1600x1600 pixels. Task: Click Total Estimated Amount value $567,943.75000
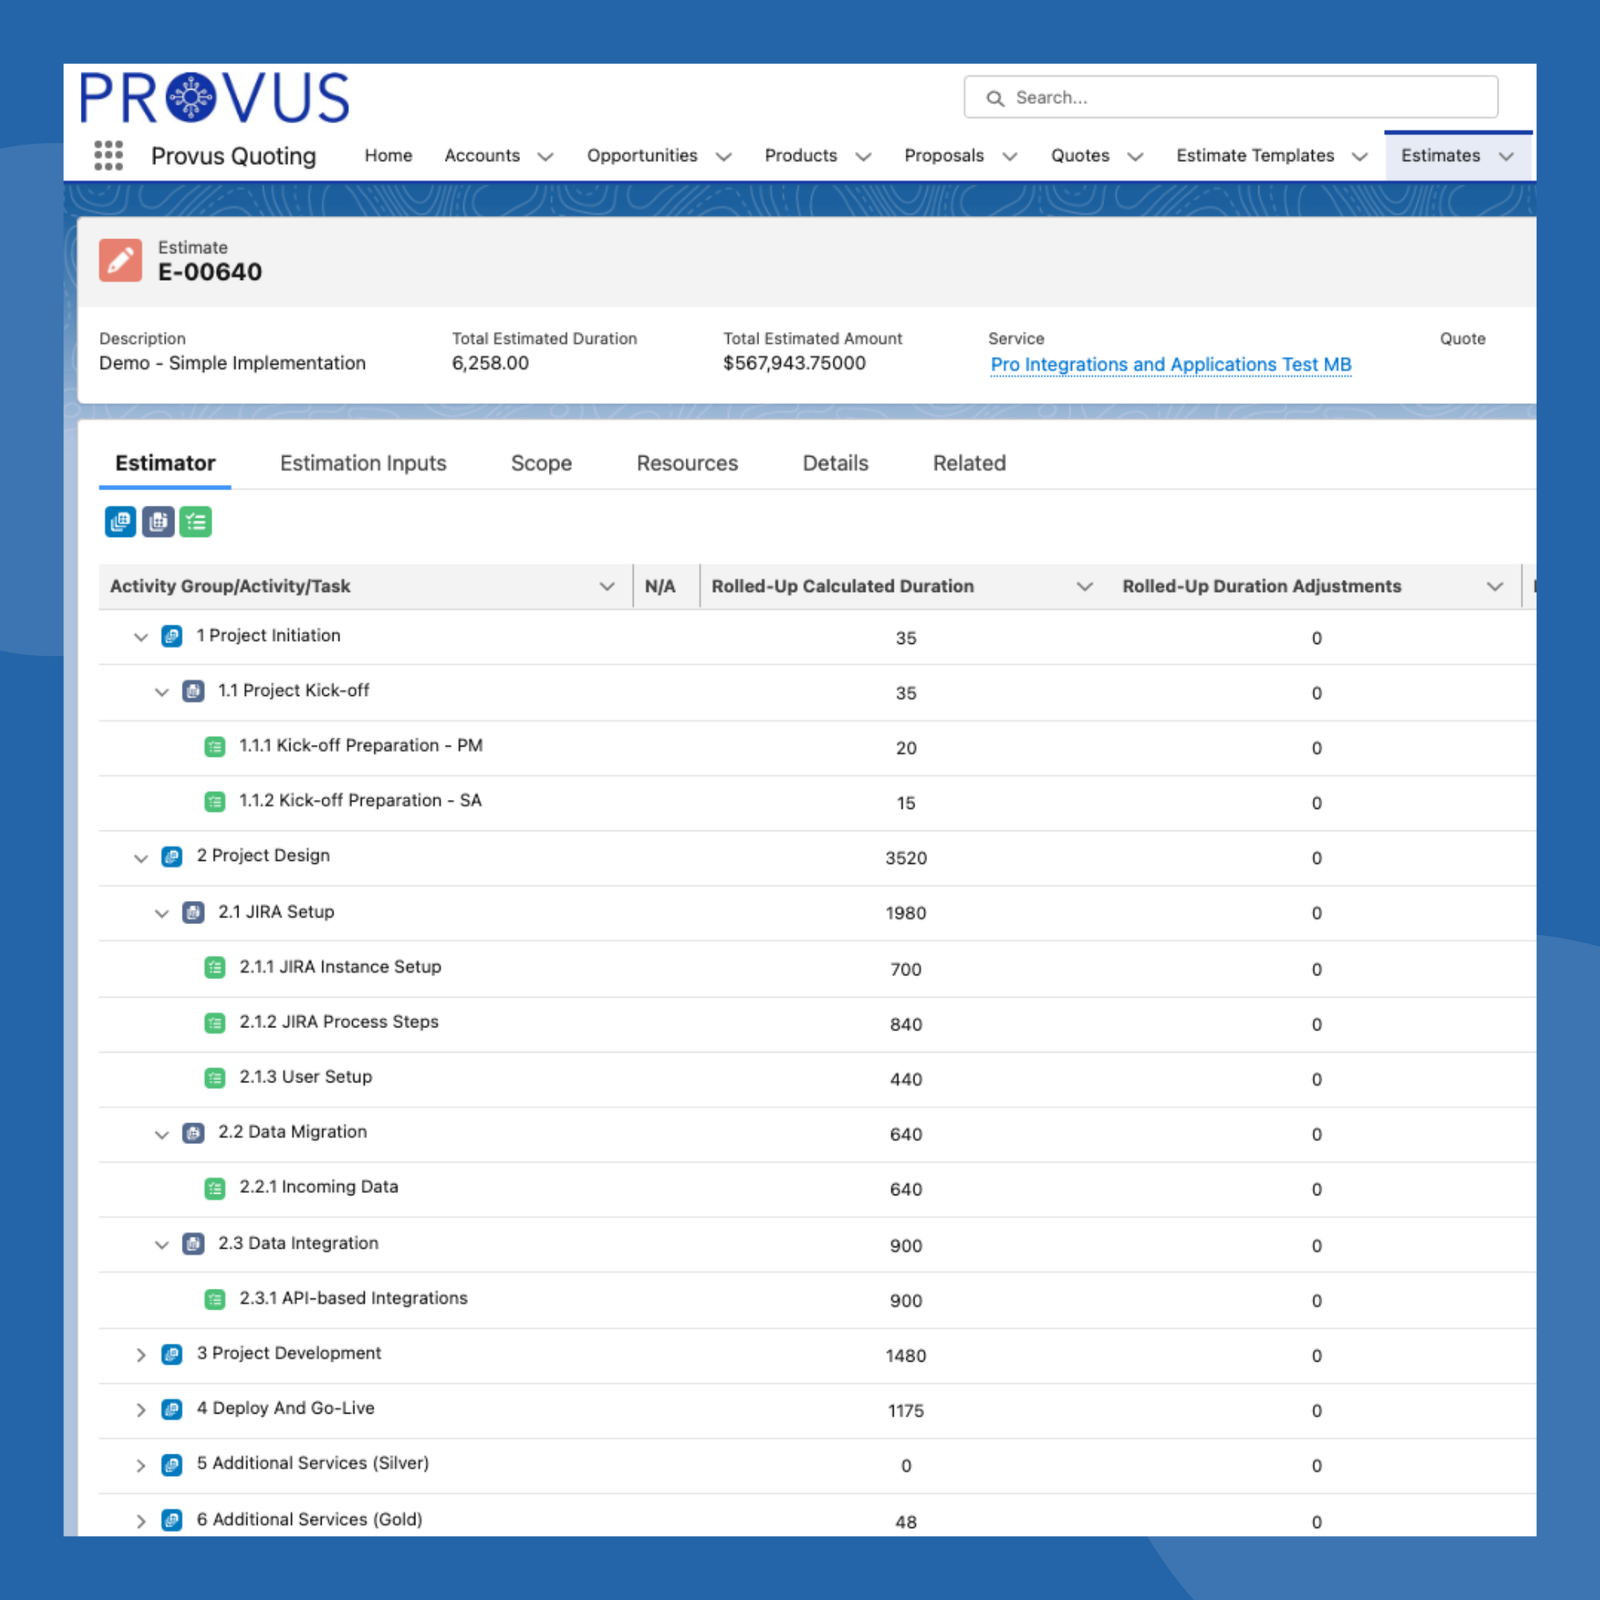(795, 363)
